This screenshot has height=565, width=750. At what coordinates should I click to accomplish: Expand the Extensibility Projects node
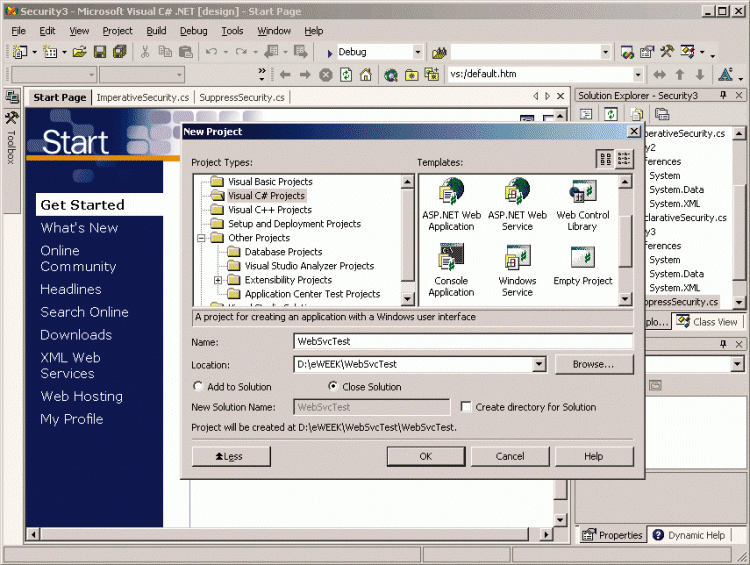(218, 280)
